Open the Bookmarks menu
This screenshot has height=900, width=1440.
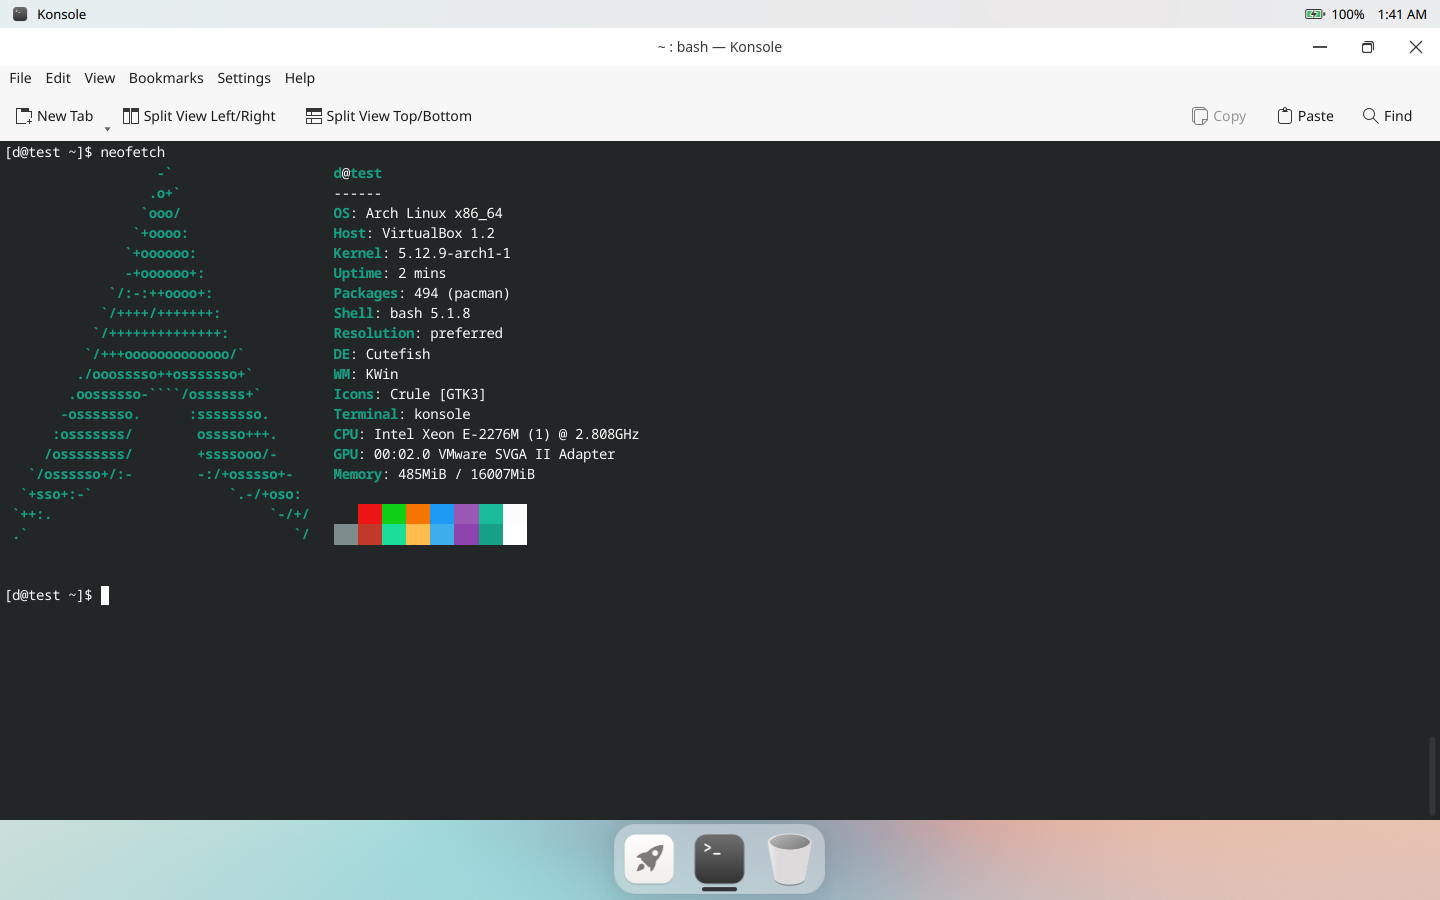166,78
